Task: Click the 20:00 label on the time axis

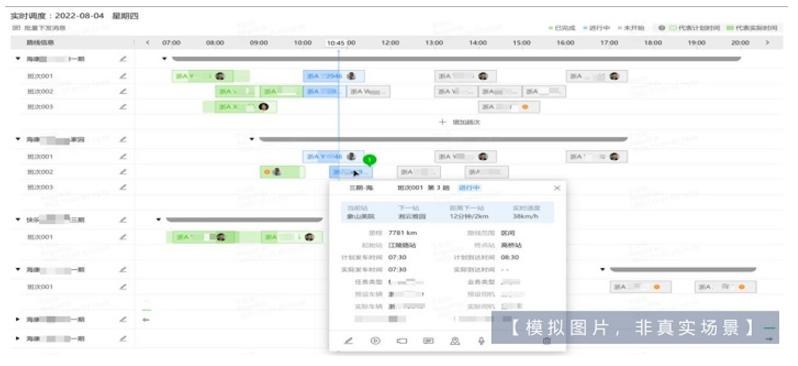Action: click(x=740, y=43)
